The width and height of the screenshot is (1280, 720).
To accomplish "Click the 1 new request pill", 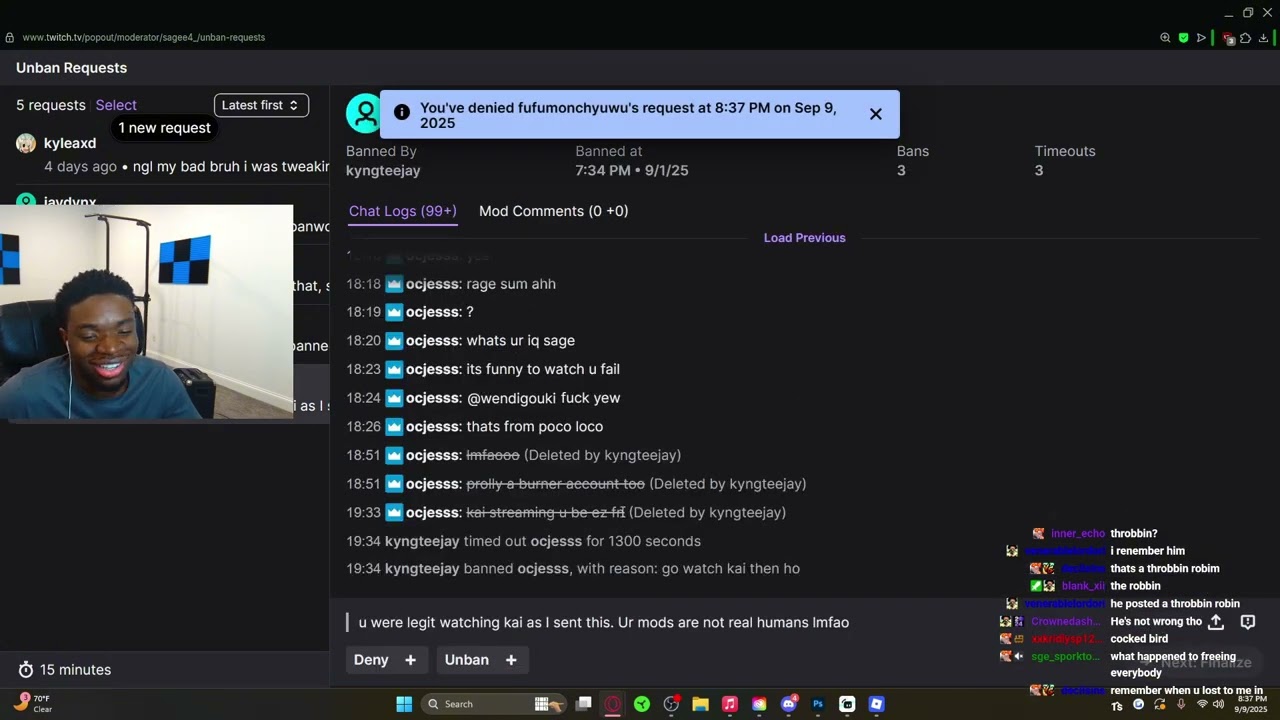I will (165, 128).
